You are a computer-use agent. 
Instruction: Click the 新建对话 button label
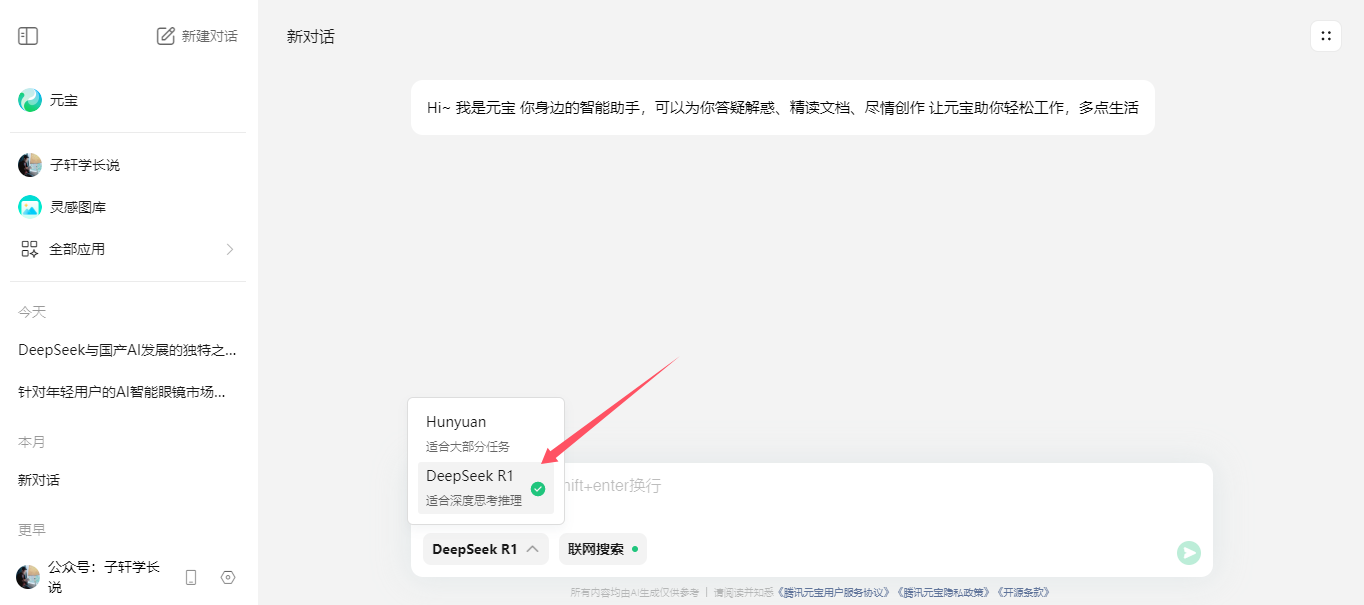click(210, 36)
